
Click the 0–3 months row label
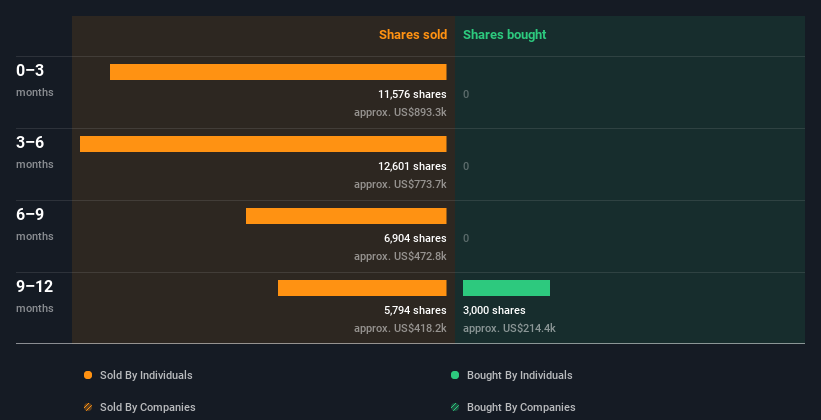coord(35,80)
